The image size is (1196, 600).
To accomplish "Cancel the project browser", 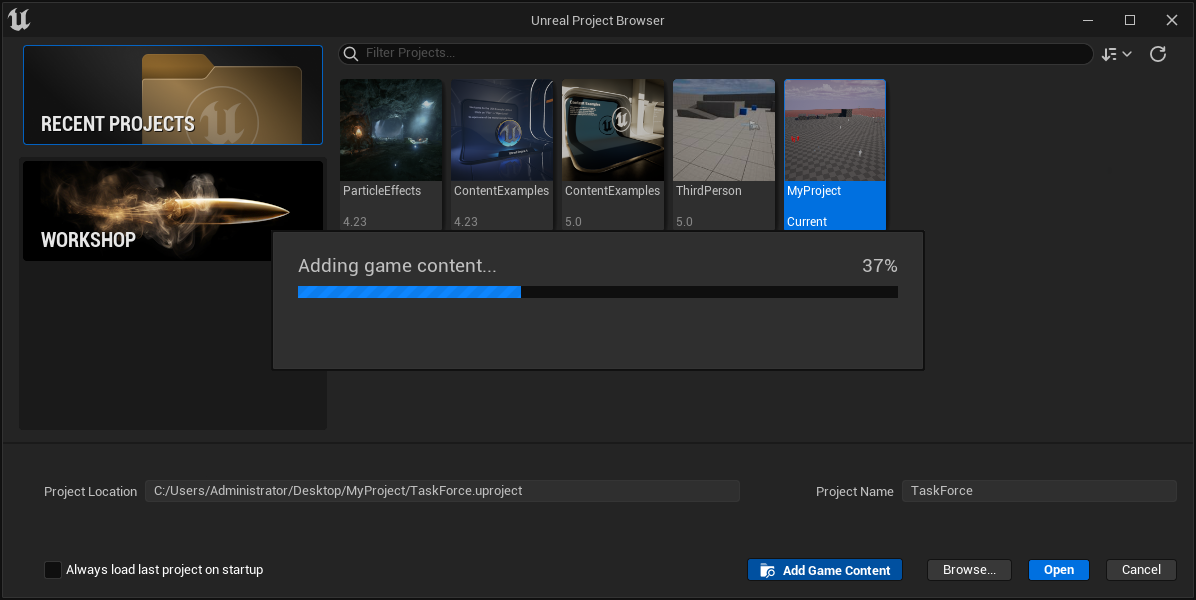I will pos(1141,569).
